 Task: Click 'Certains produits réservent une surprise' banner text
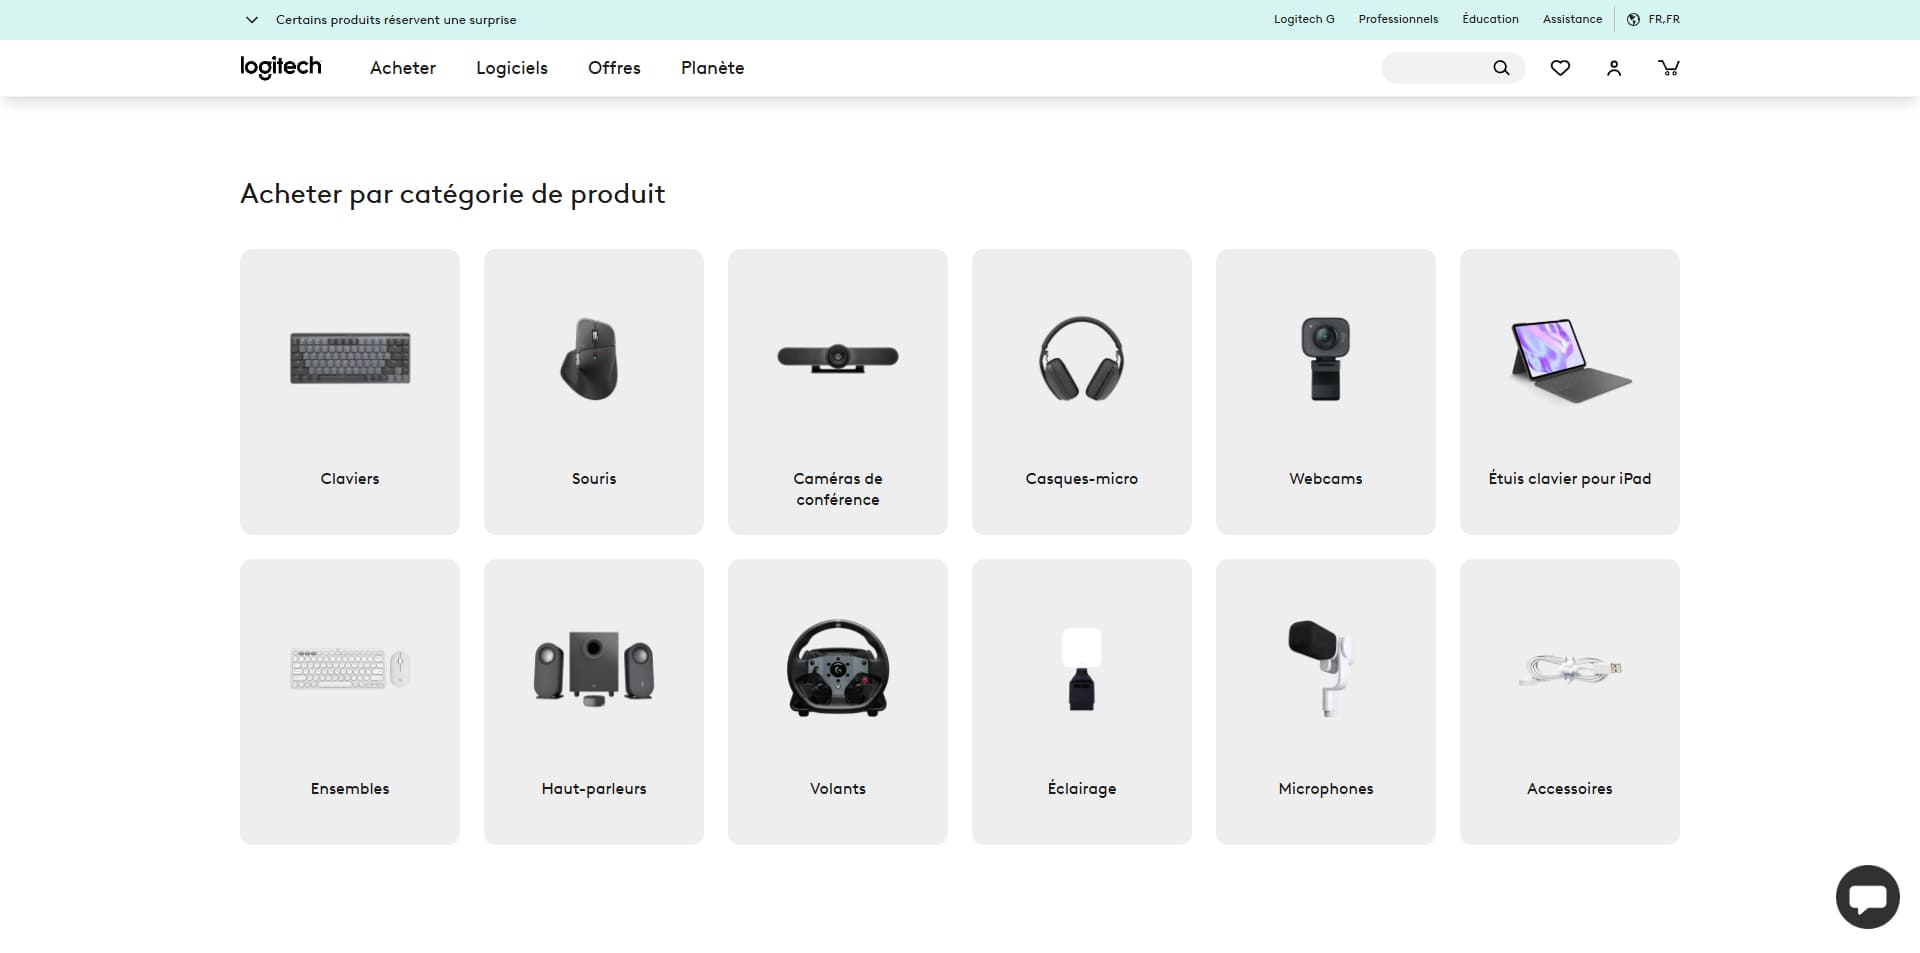(x=396, y=20)
